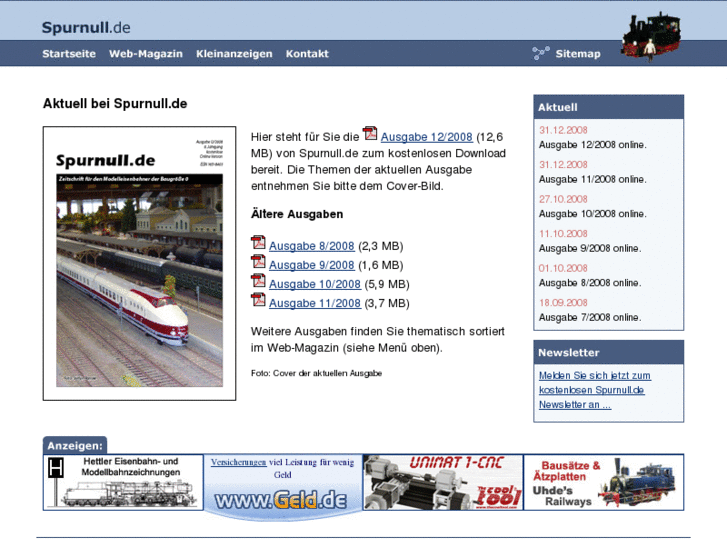Open the Ausgabe 8/2008 link

(312, 246)
